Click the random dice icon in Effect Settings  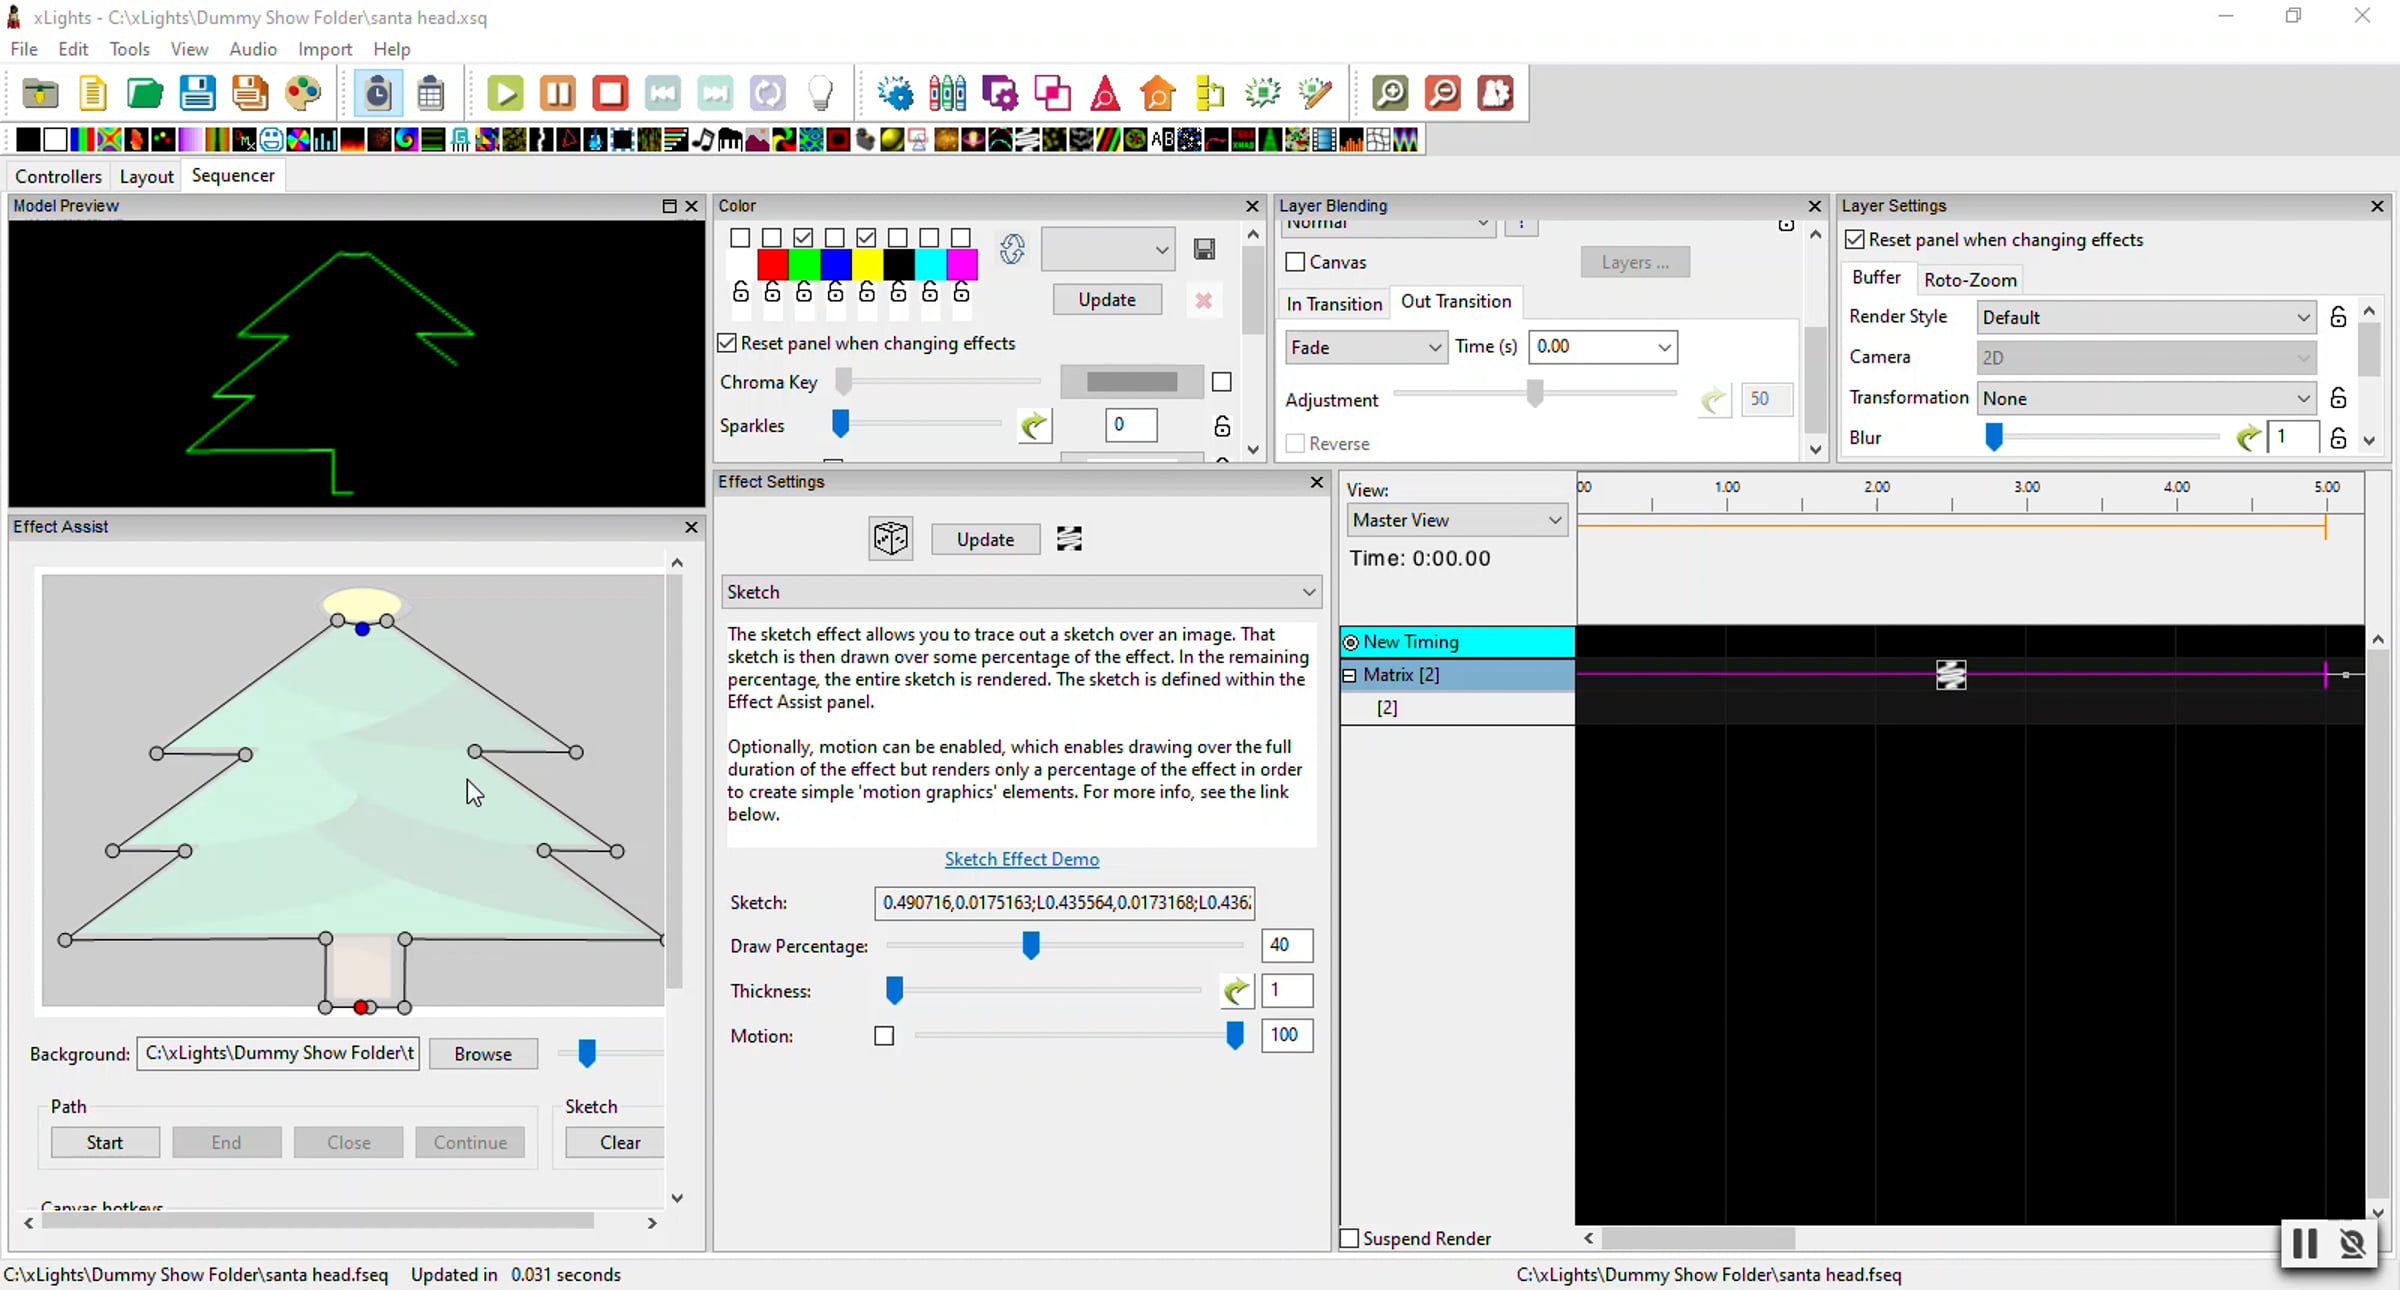point(890,539)
